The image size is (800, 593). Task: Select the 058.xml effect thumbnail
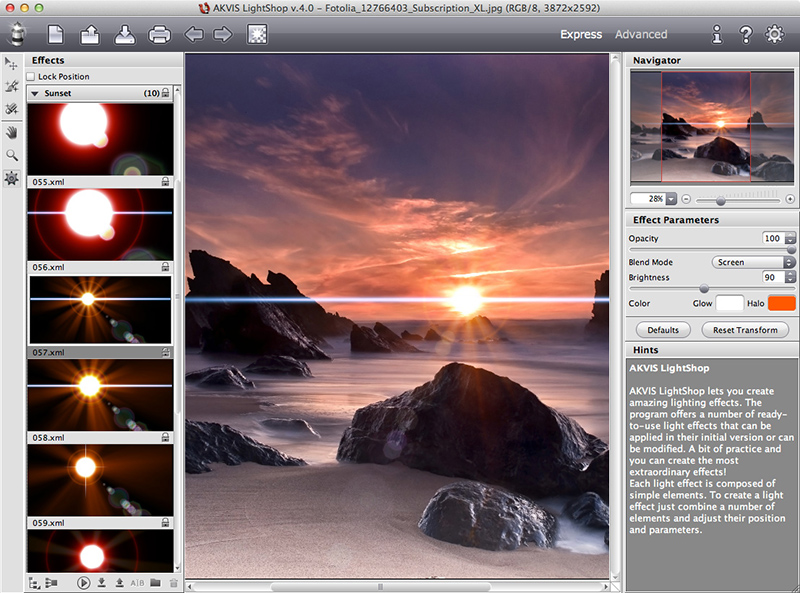(x=100, y=395)
